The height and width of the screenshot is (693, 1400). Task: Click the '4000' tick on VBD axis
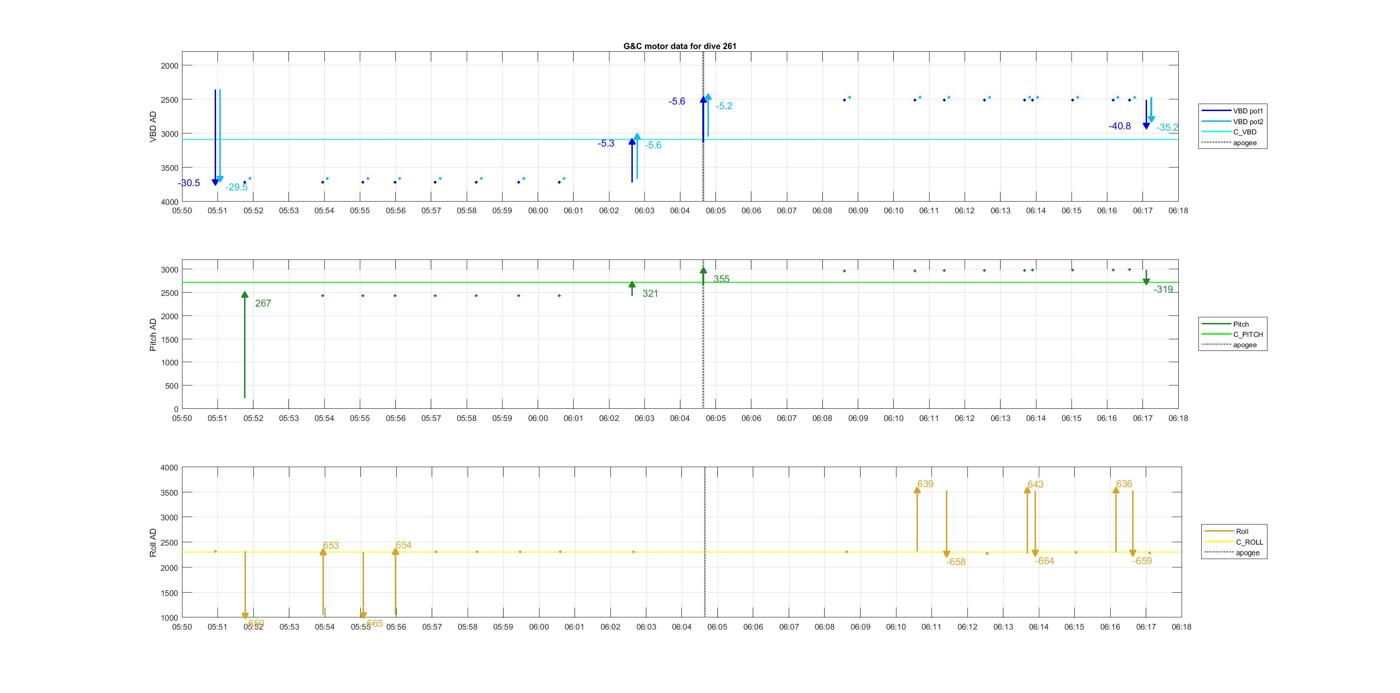[169, 202]
